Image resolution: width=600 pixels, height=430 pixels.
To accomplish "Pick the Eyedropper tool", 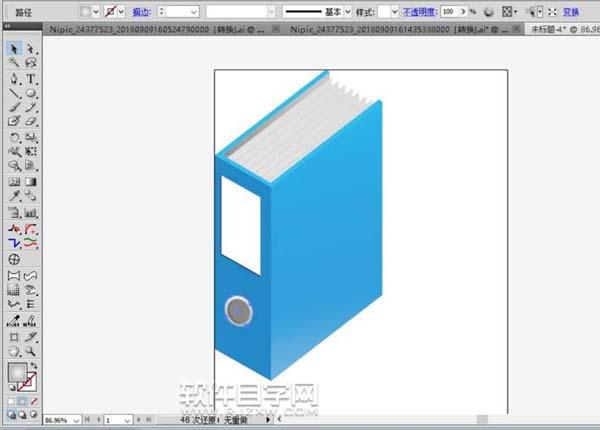I will [x=14, y=196].
